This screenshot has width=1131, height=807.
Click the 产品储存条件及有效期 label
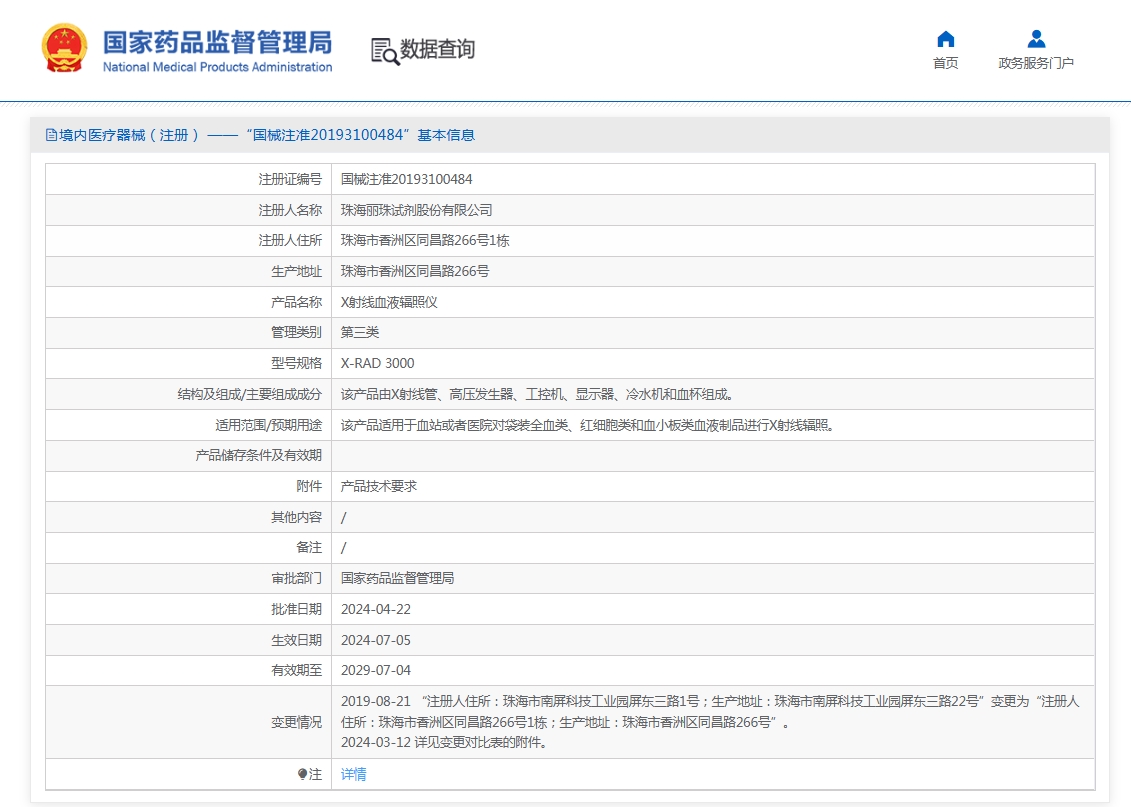(x=258, y=456)
